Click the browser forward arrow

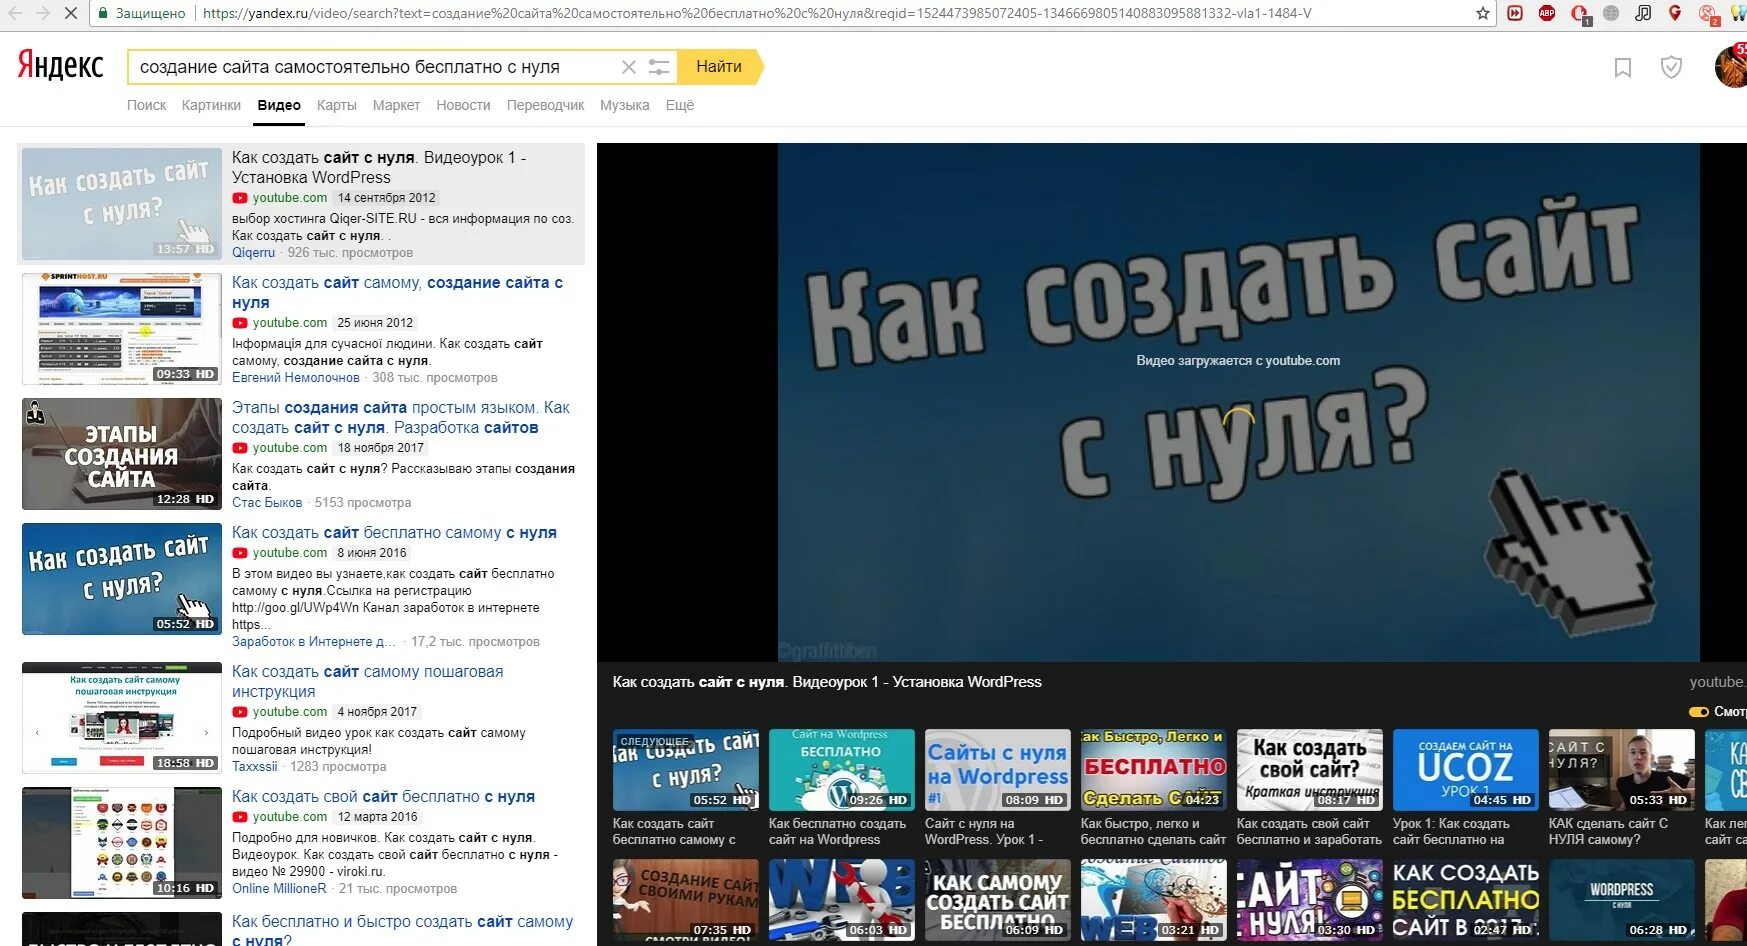coord(42,13)
